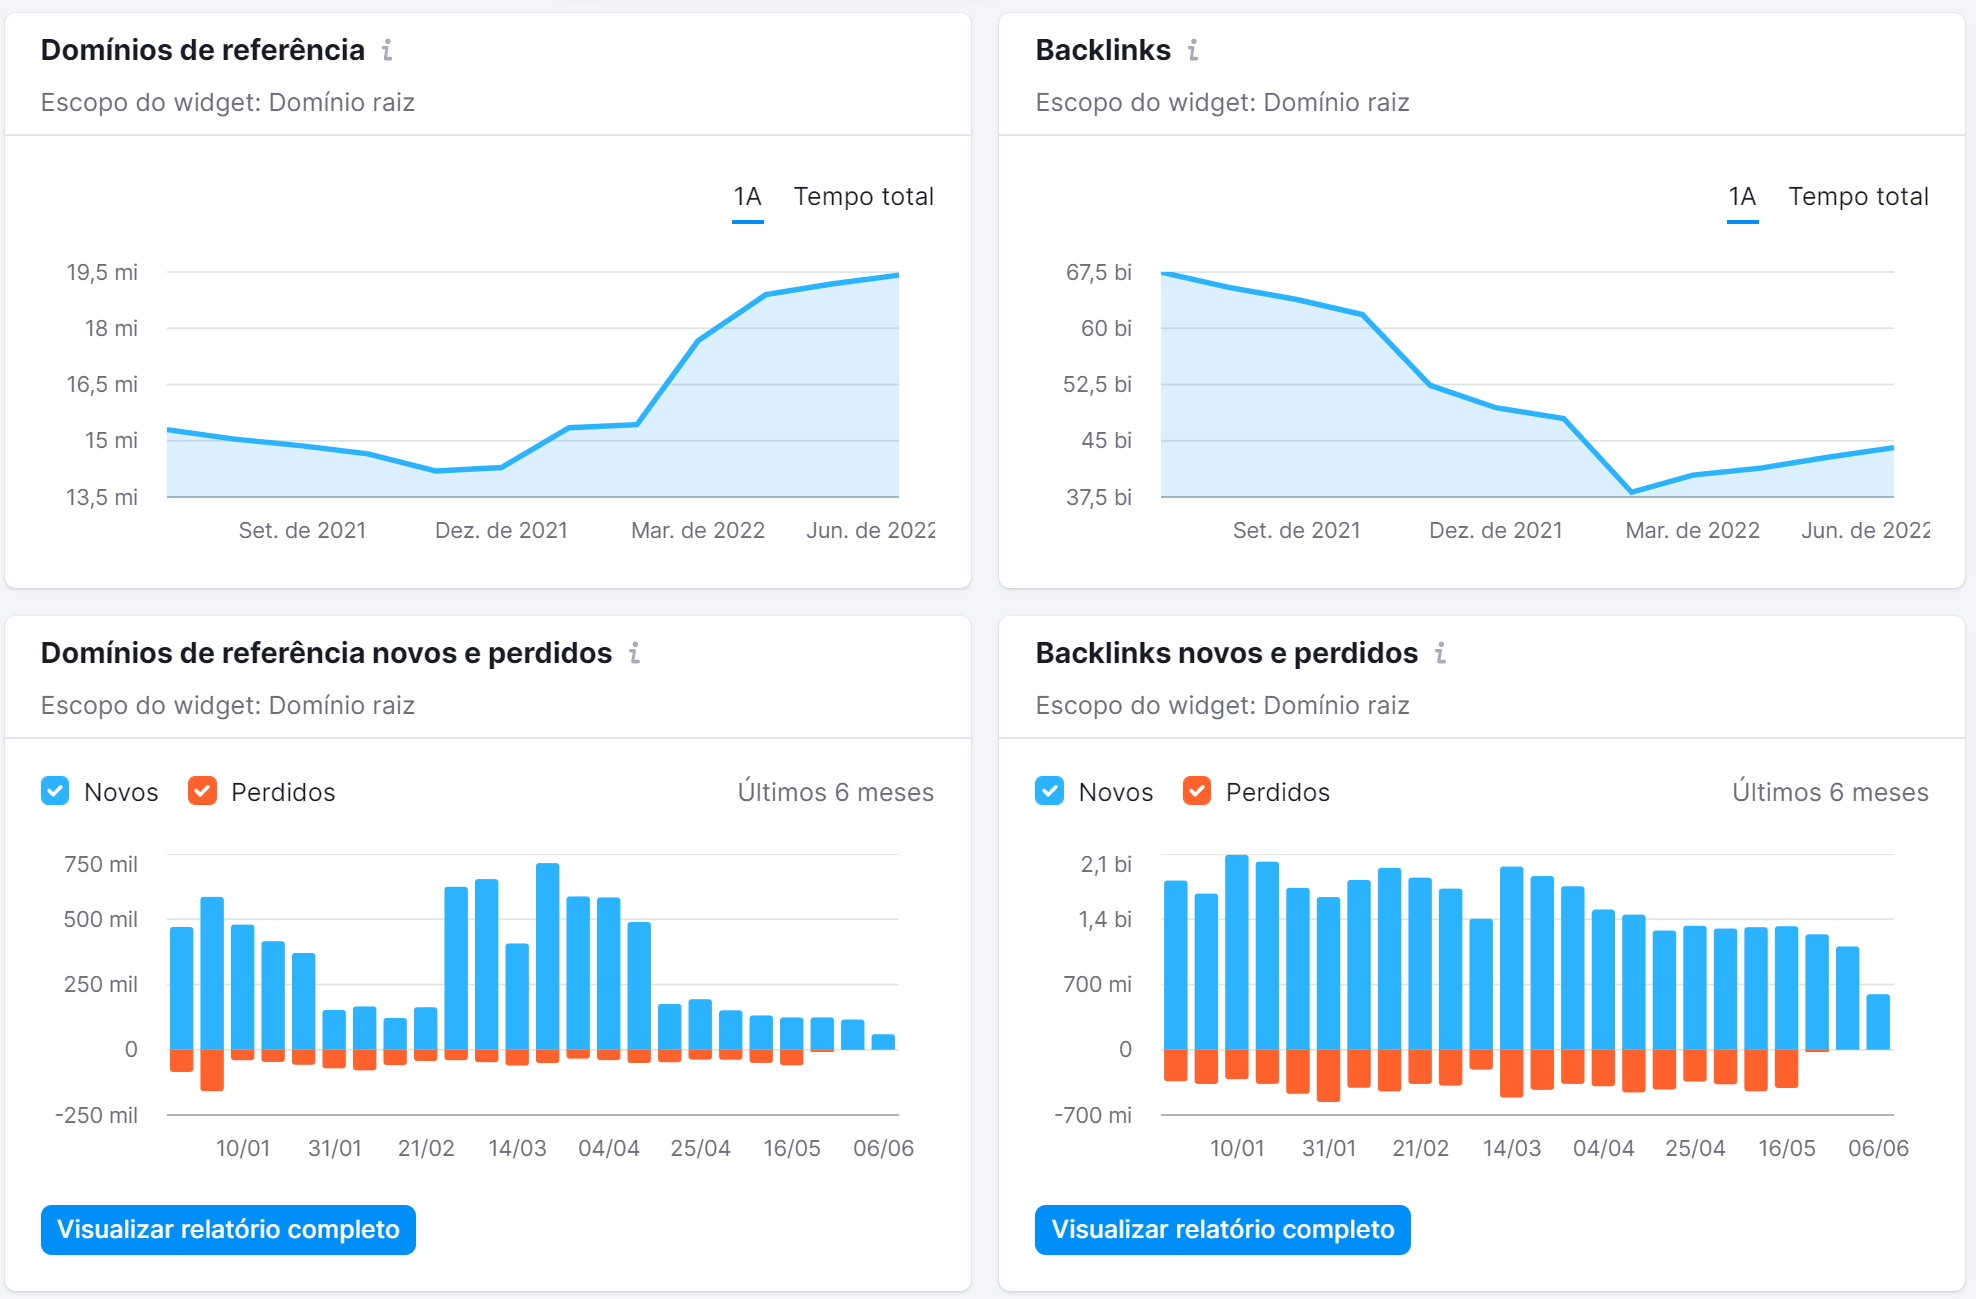Image resolution: width=1976 pixels, height=1299 pixels.
Task: Open the info tooltip for Domínios de referência
Action: click(388, 49)
